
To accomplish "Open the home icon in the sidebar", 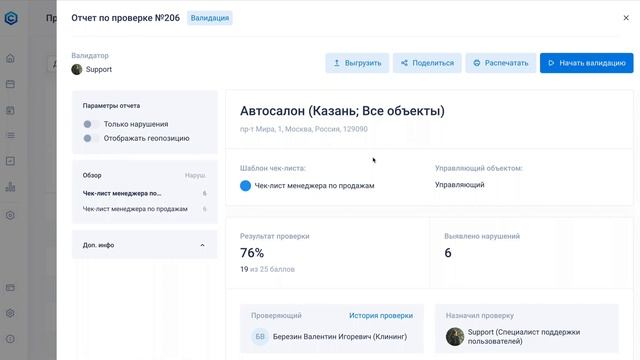I will 11,58.
